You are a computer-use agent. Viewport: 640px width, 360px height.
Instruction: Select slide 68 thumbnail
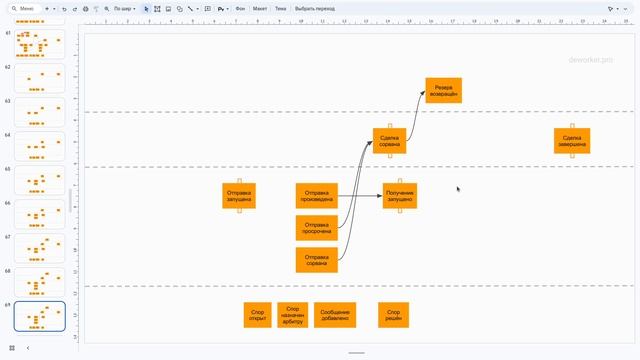pyautogui.click(x=40, y=282)
